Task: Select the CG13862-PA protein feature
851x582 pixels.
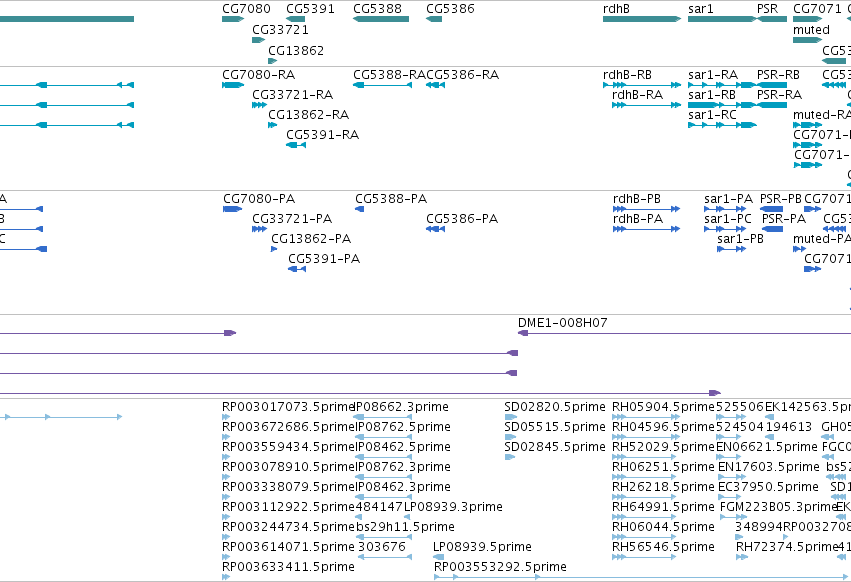Action: [274, 249]
